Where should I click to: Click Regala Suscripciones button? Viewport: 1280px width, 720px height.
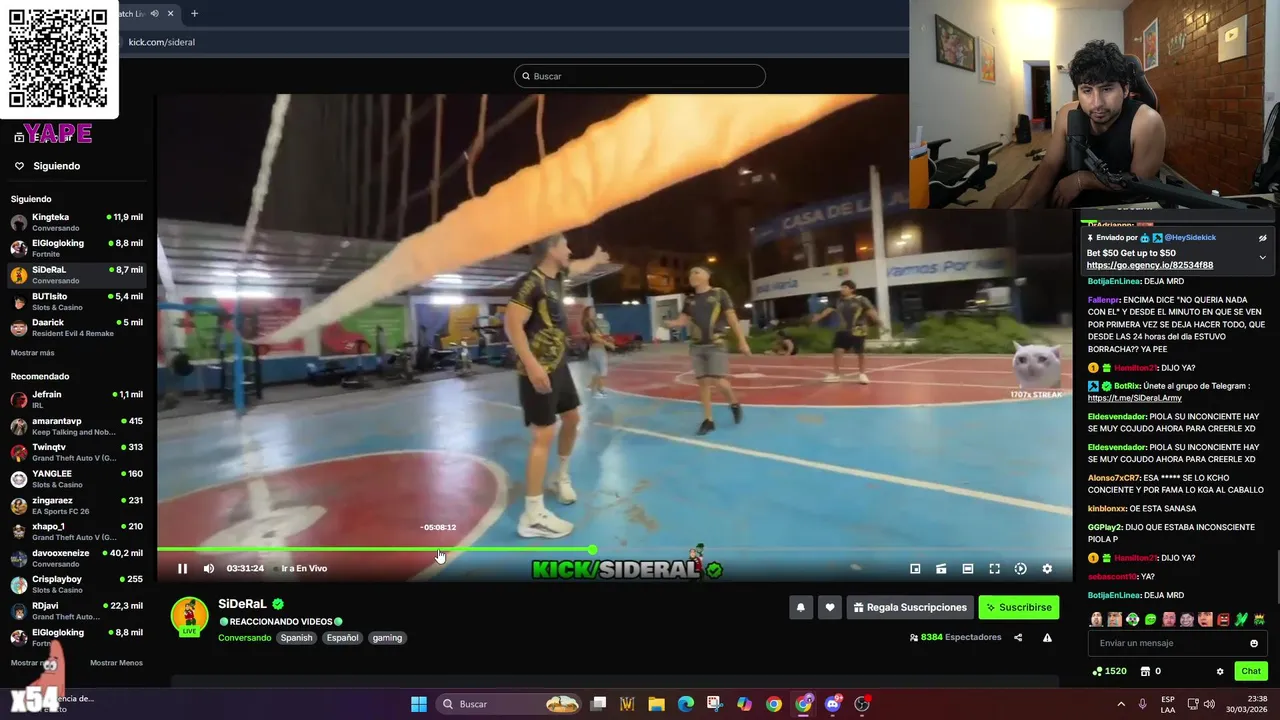pyautogui.click(x=910, y=607)
